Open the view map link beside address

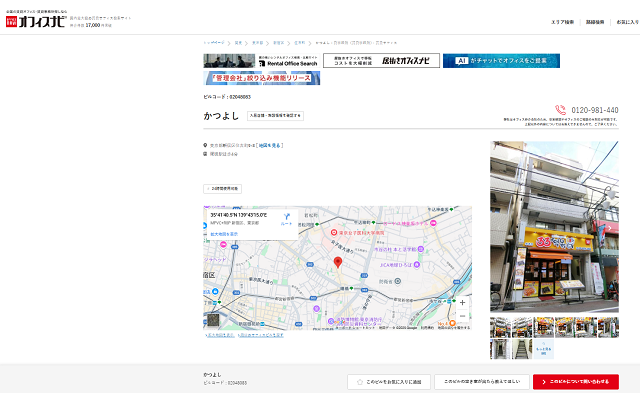click(x=269, y=145)
